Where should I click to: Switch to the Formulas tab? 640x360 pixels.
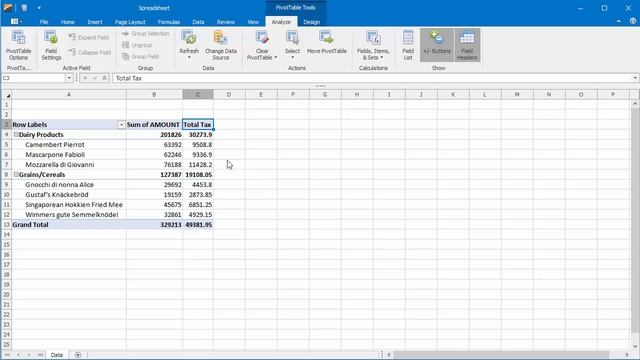click(x=169, y=22)
